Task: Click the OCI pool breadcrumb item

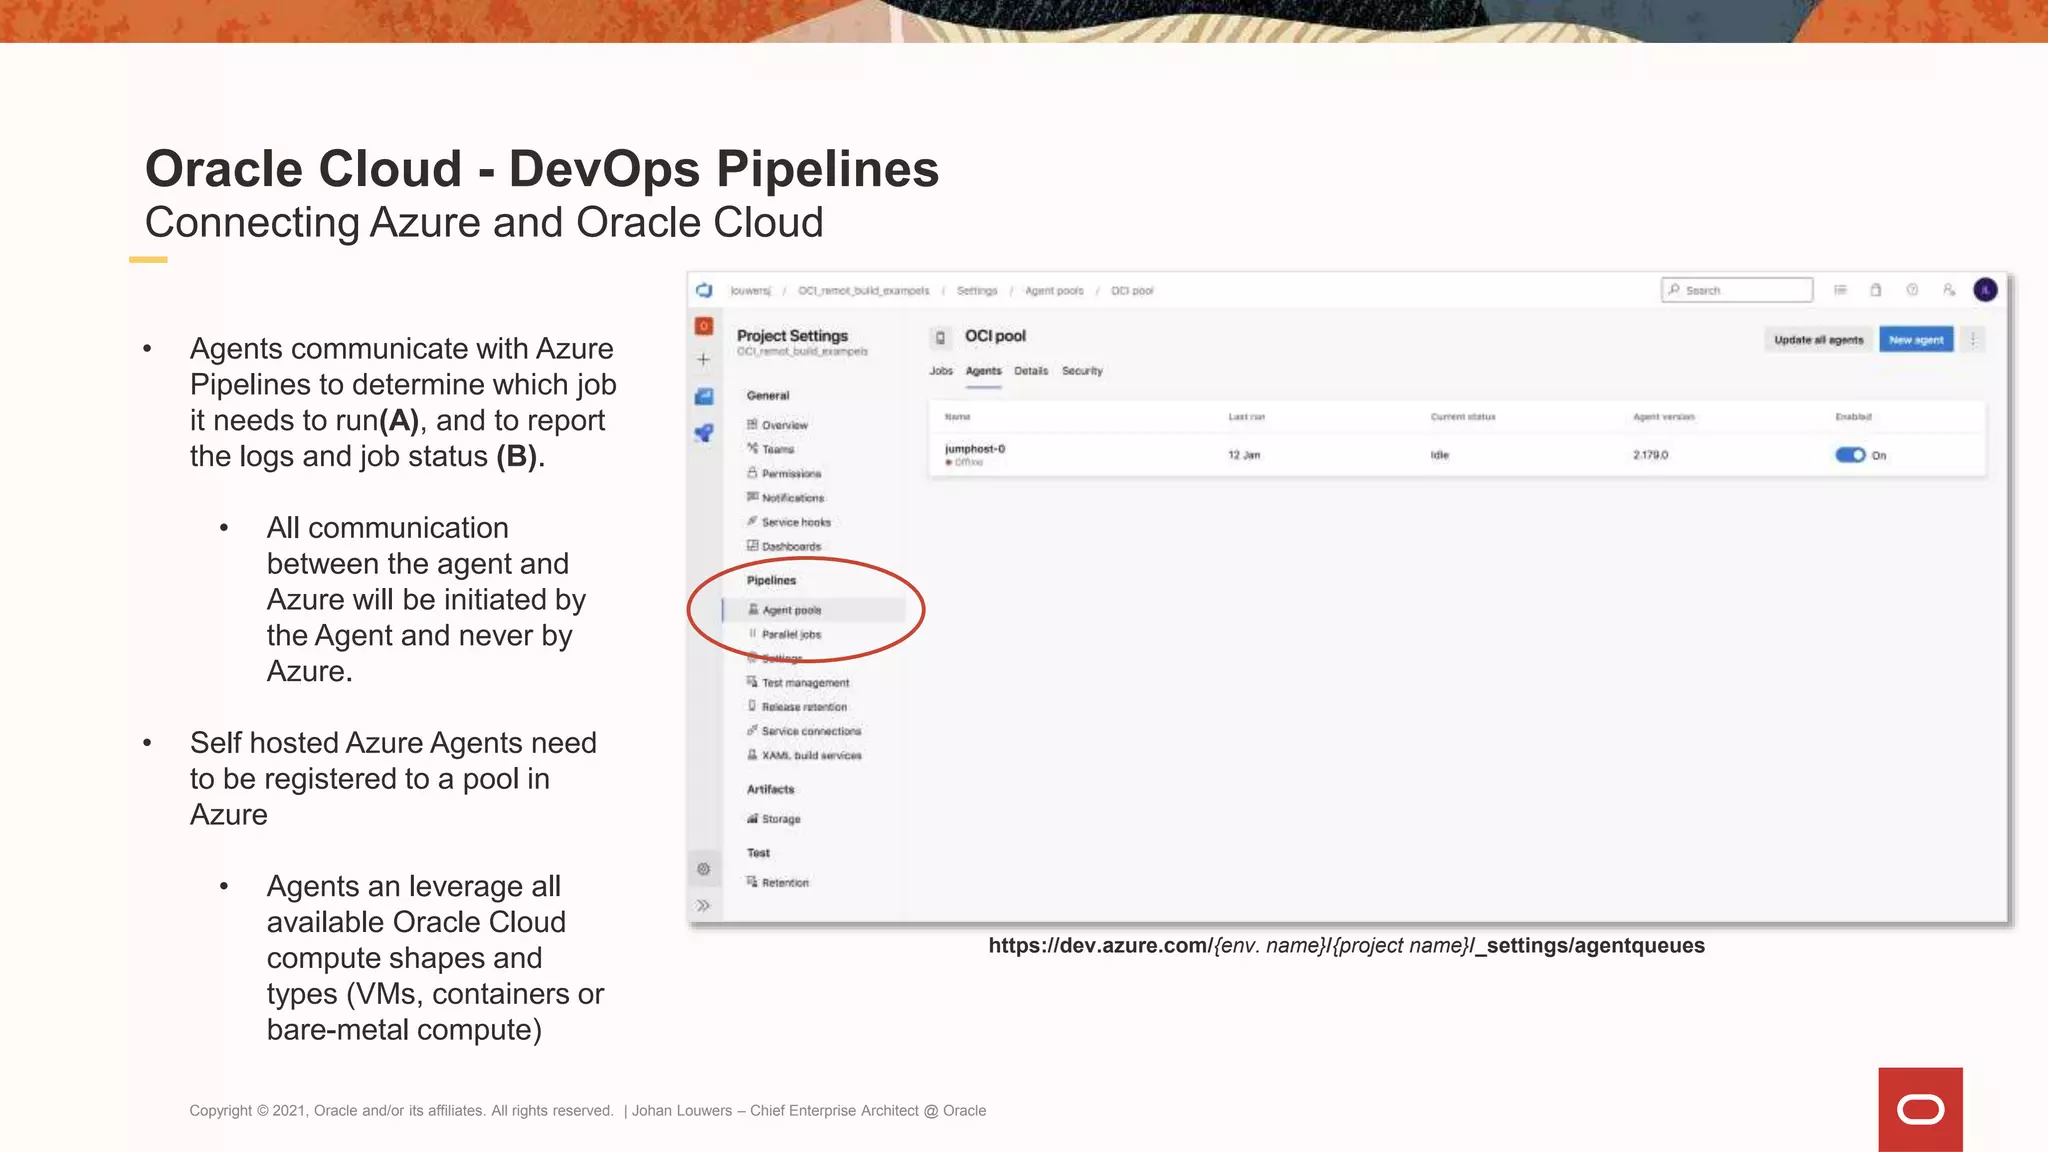Action: tap(1132, 291)
